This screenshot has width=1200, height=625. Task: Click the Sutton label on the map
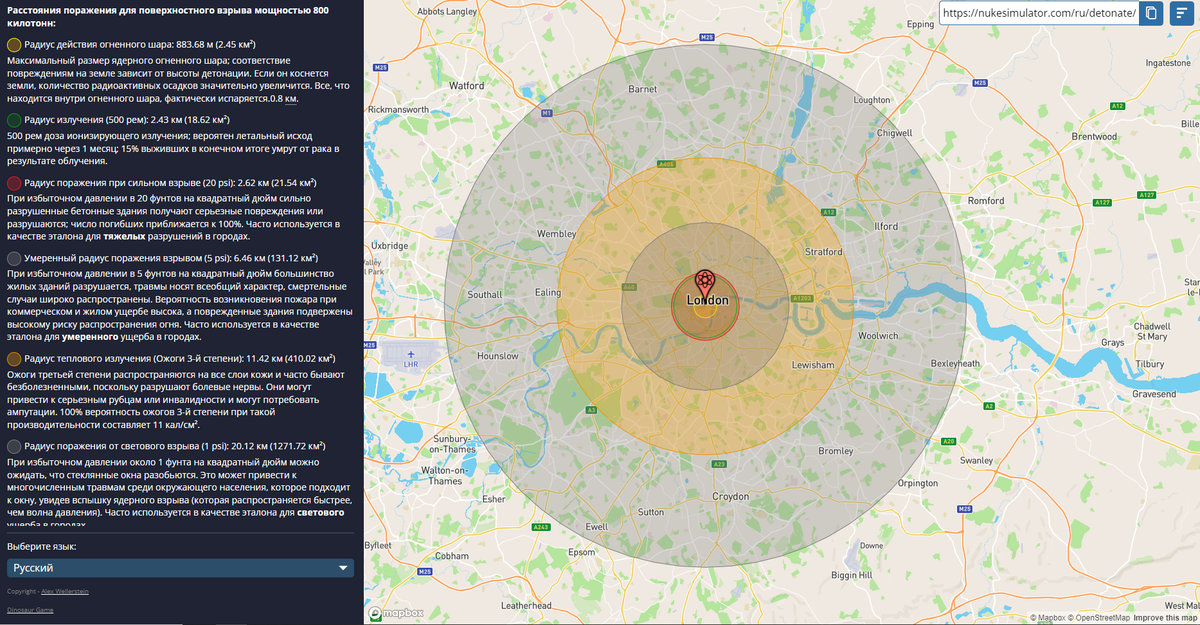pos(650,512)
